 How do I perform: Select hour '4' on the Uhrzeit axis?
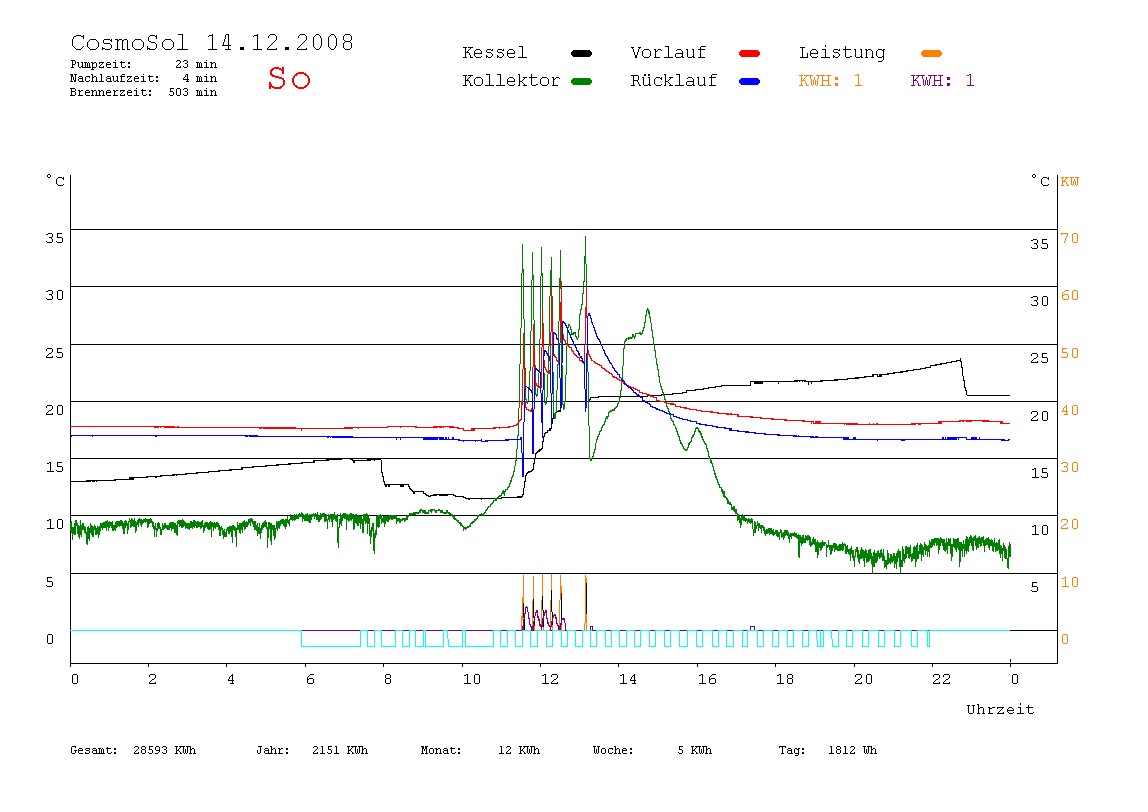231,679
